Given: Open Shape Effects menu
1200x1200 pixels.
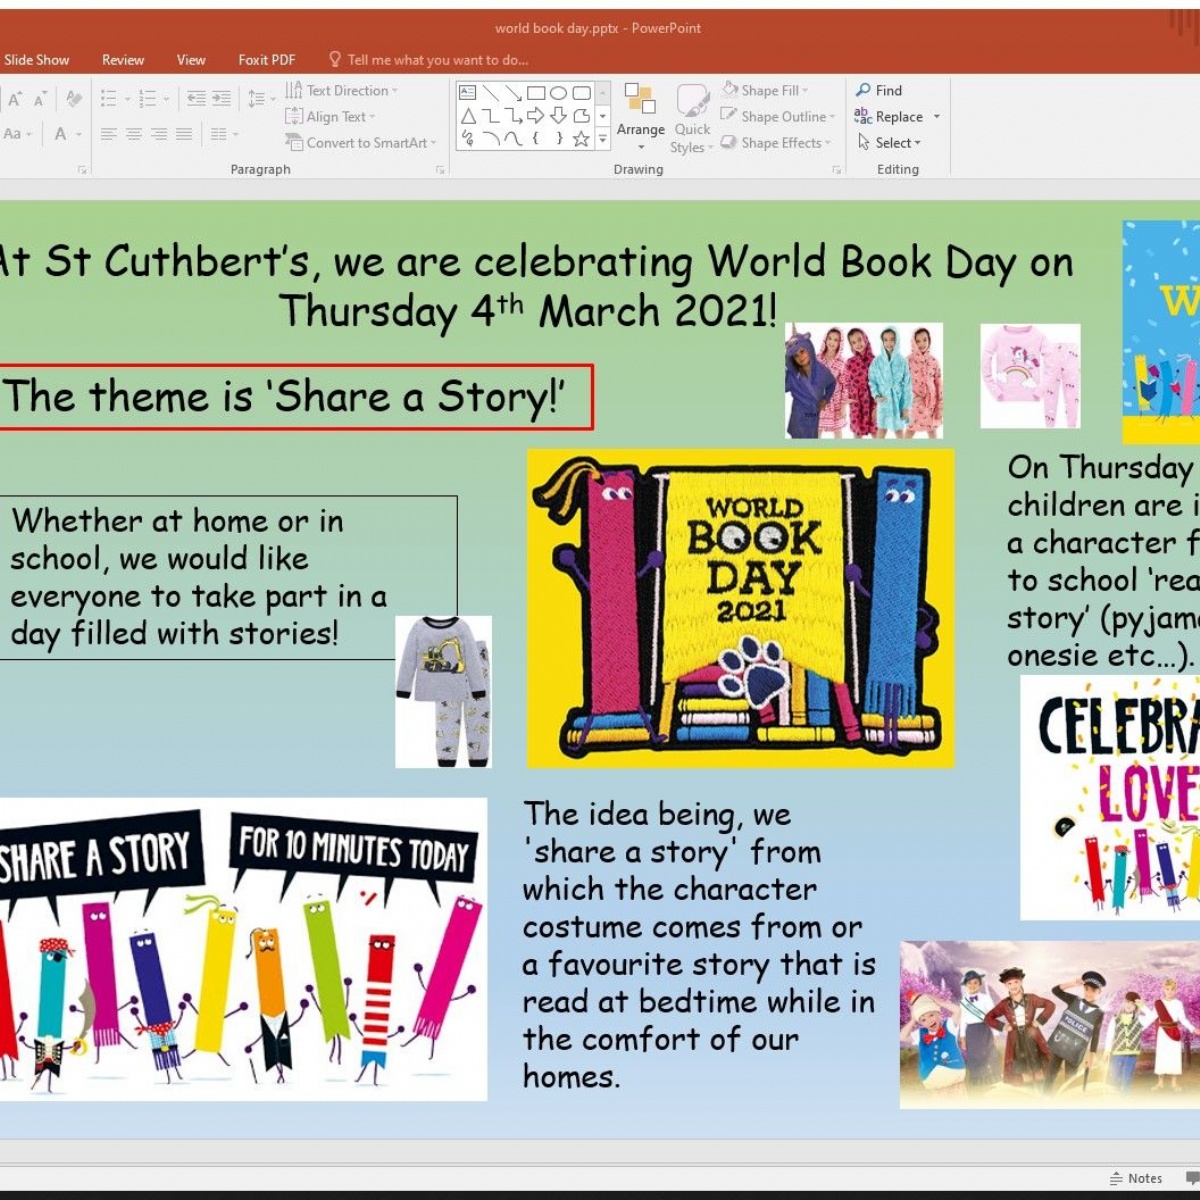Looking at the screenshot, I should point(775,143).
